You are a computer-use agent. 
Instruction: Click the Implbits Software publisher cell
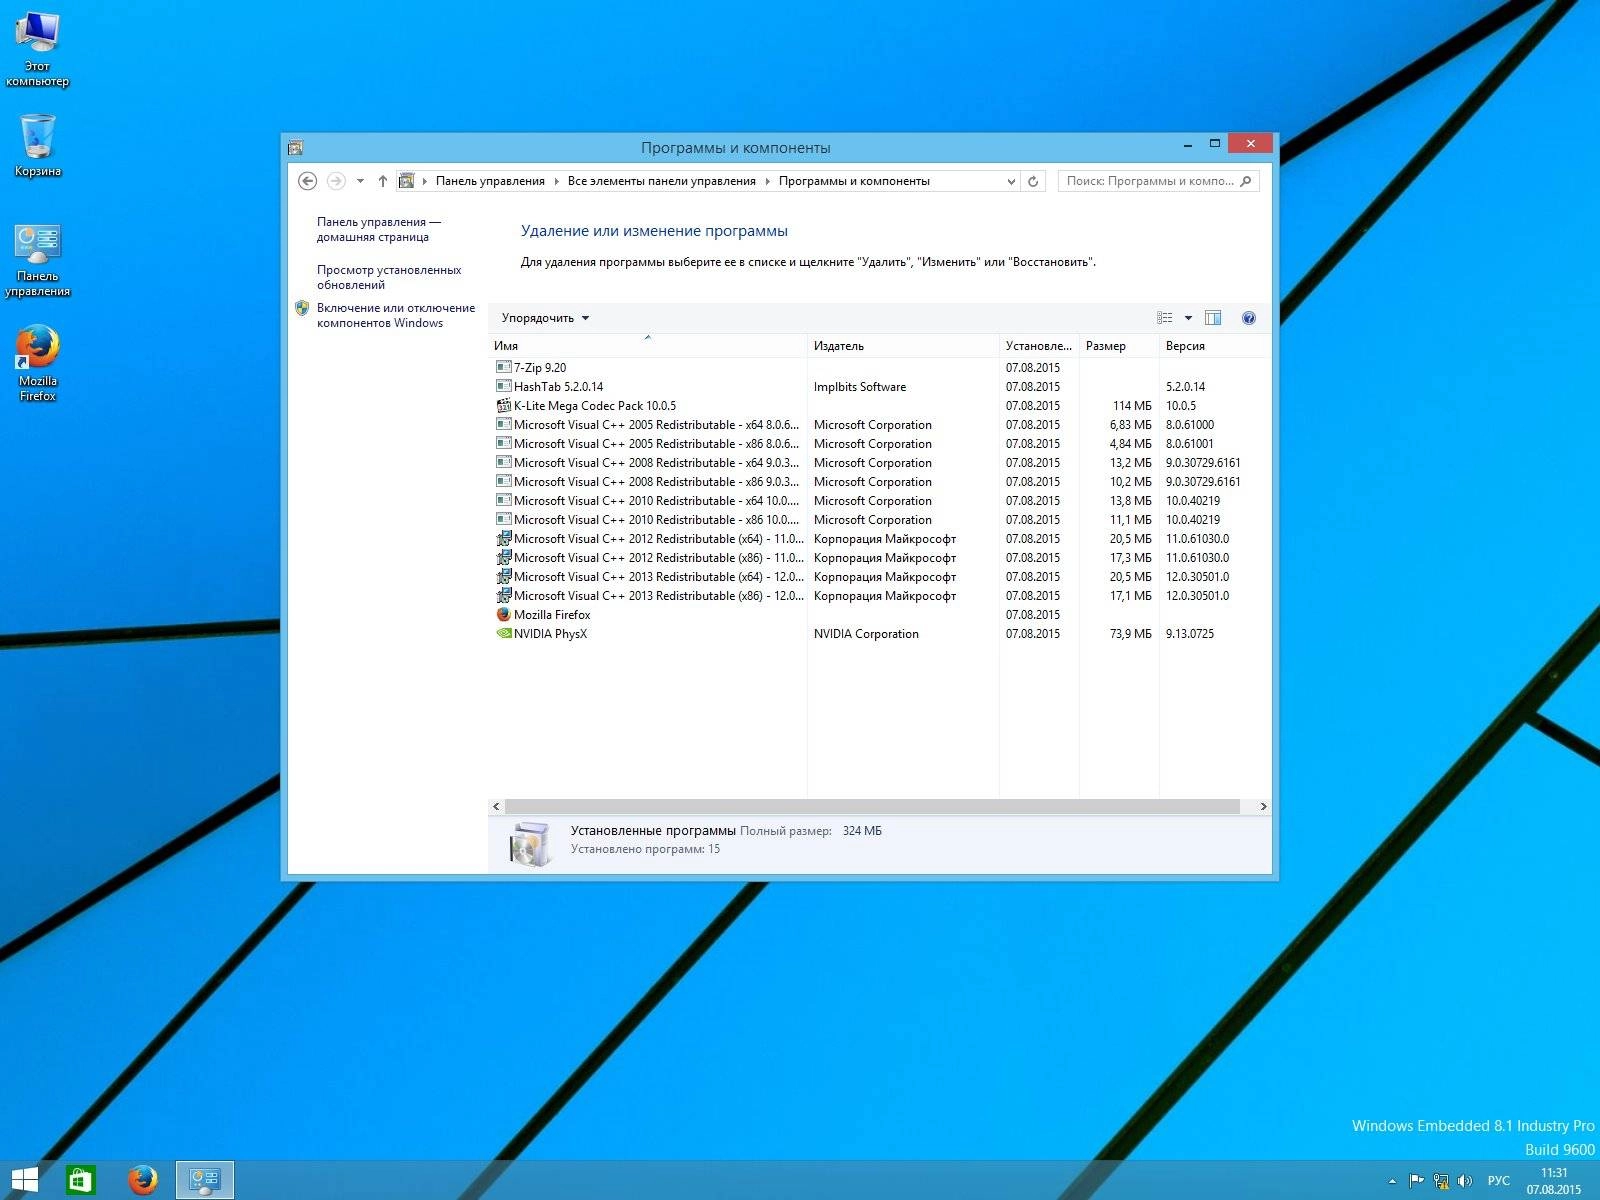pyautogui.click(x=860, y=386)
